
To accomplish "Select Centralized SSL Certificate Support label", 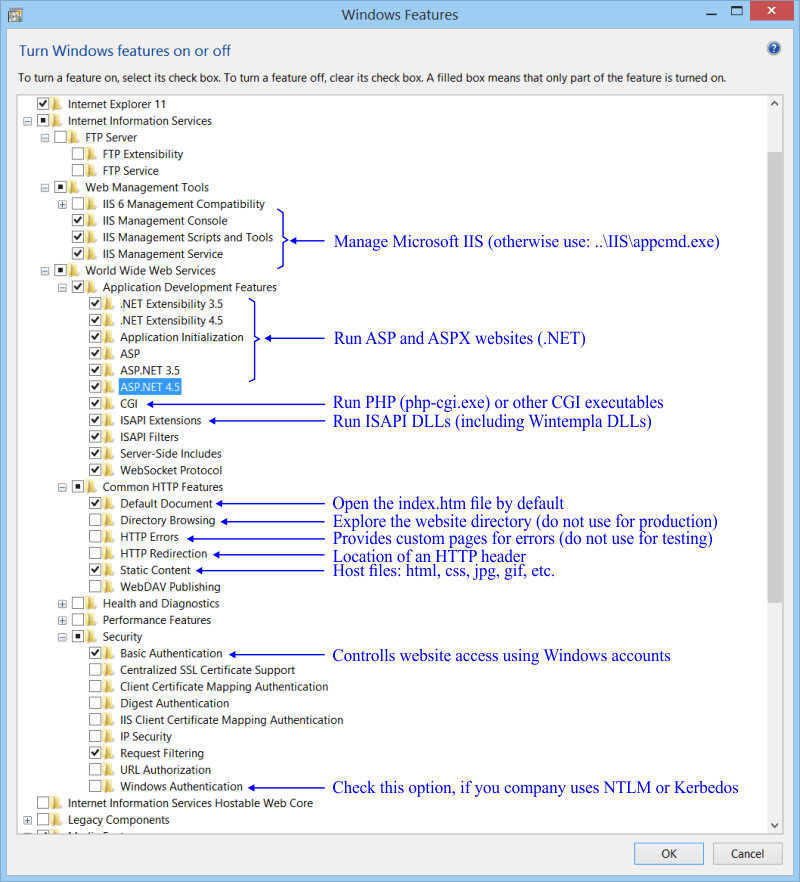I will pyautogui.click(x=207, y=670).
